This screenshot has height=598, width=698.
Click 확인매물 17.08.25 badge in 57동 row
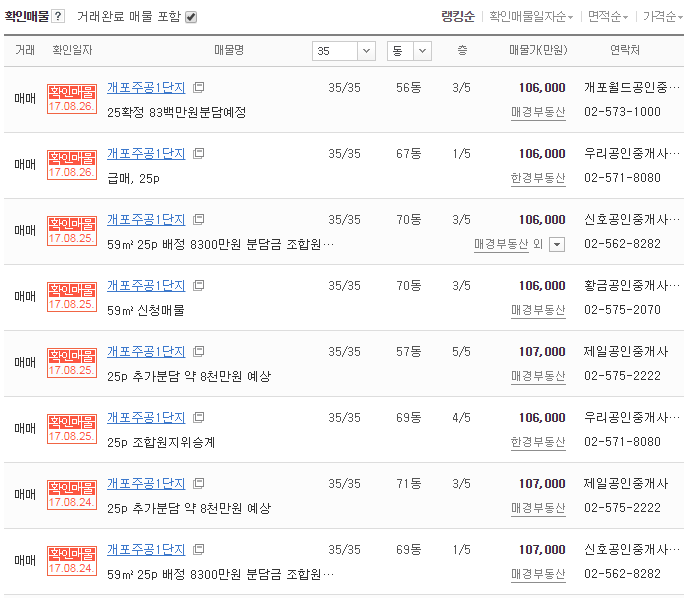[x=72, y=363]
